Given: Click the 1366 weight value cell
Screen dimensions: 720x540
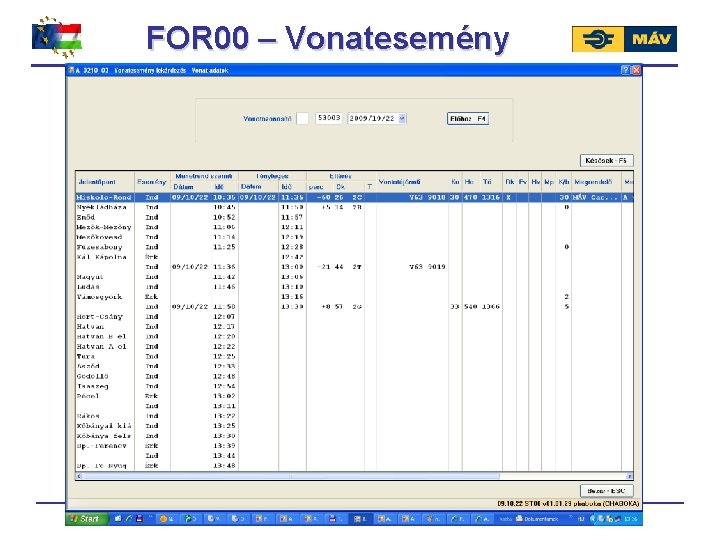Looking at the screenshot, I should point(491,307).
